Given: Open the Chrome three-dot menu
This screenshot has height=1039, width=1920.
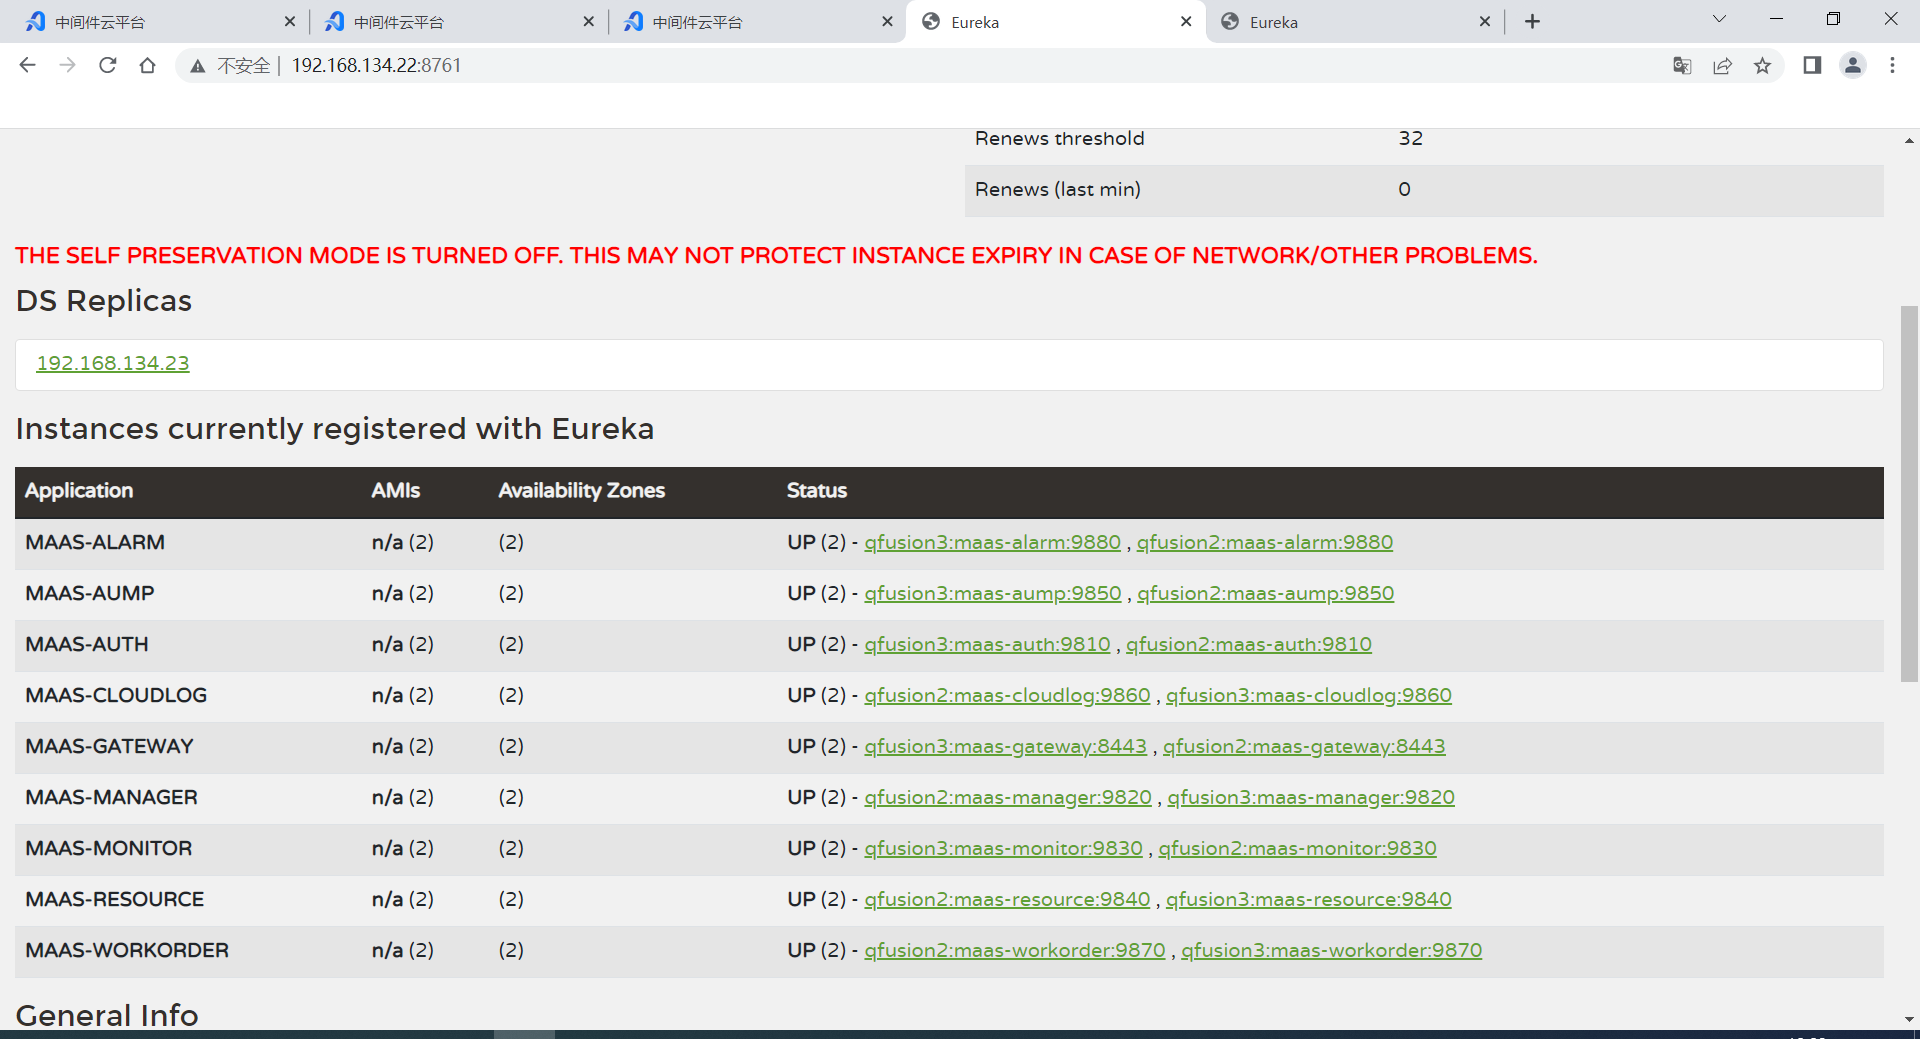Looking at the screenshot, I should pyautogui.click(x=1892, y=65).
